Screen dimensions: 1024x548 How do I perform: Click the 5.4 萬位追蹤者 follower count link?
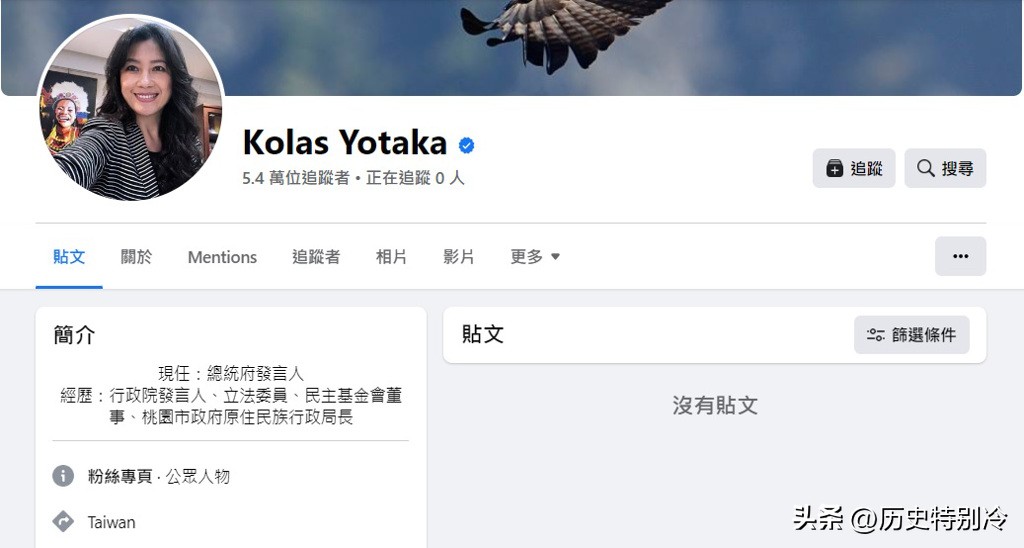pyautogui.click(x=296, y=178)
